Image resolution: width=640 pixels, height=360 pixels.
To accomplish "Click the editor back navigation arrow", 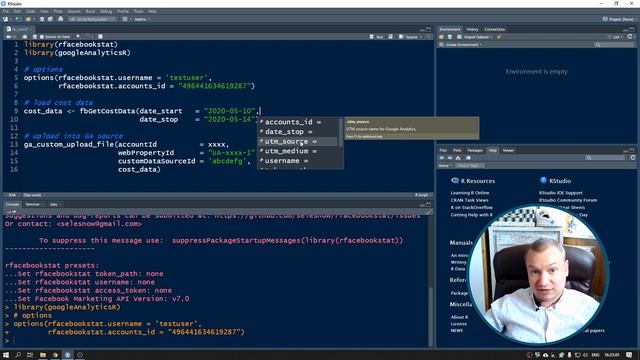I will click(x=9, y=37).
